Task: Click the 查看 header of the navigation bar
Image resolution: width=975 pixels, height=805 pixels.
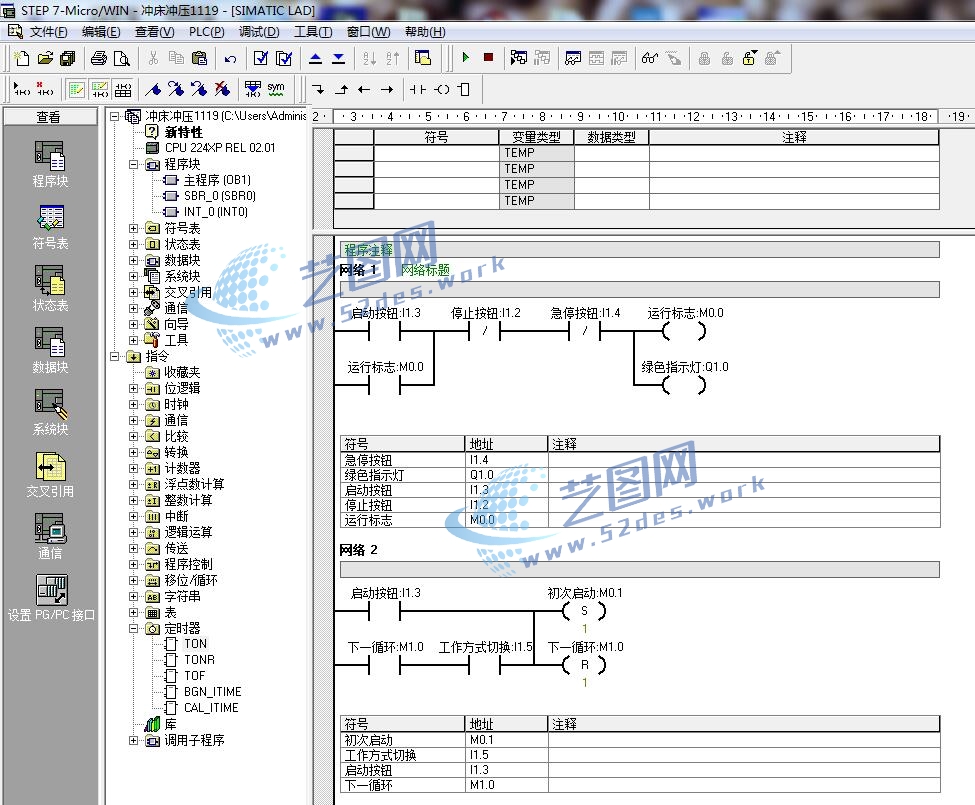Action: 50,117
